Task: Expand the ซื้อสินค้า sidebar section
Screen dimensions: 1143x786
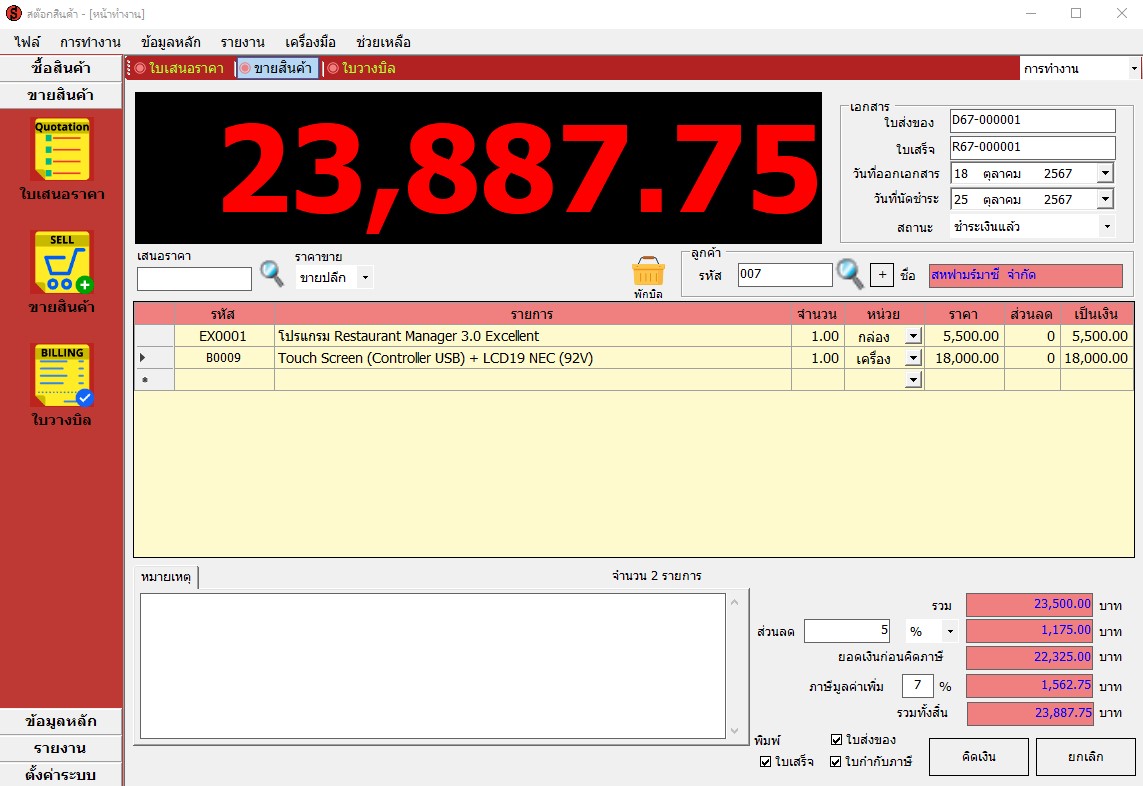Action: [x=61, y=68]
